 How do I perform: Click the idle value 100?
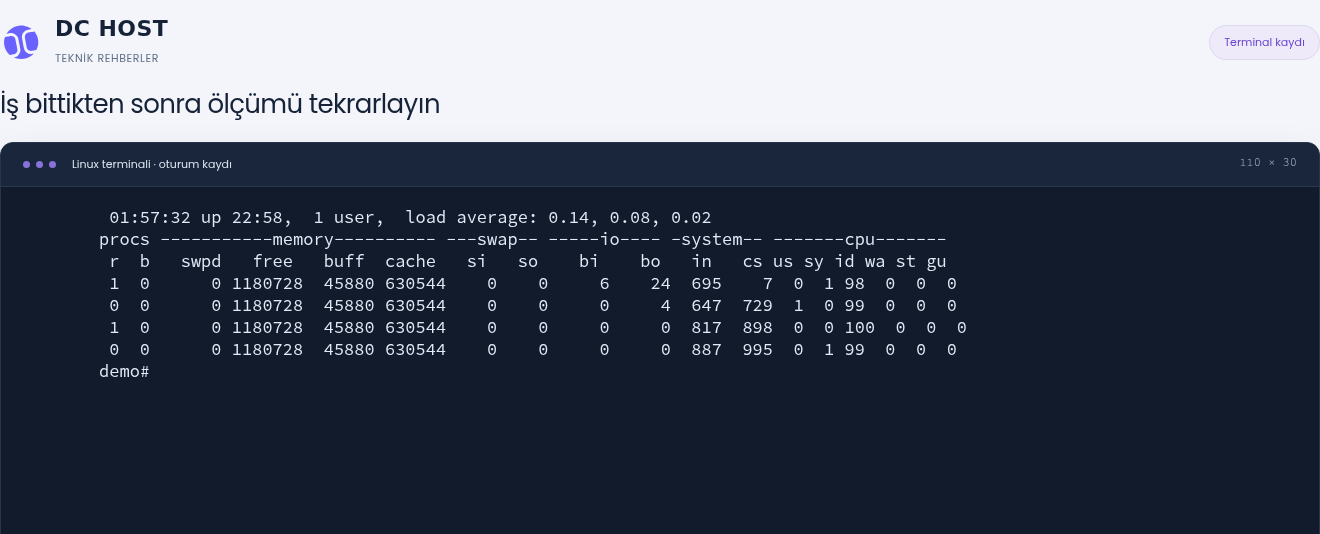point(859,328)
